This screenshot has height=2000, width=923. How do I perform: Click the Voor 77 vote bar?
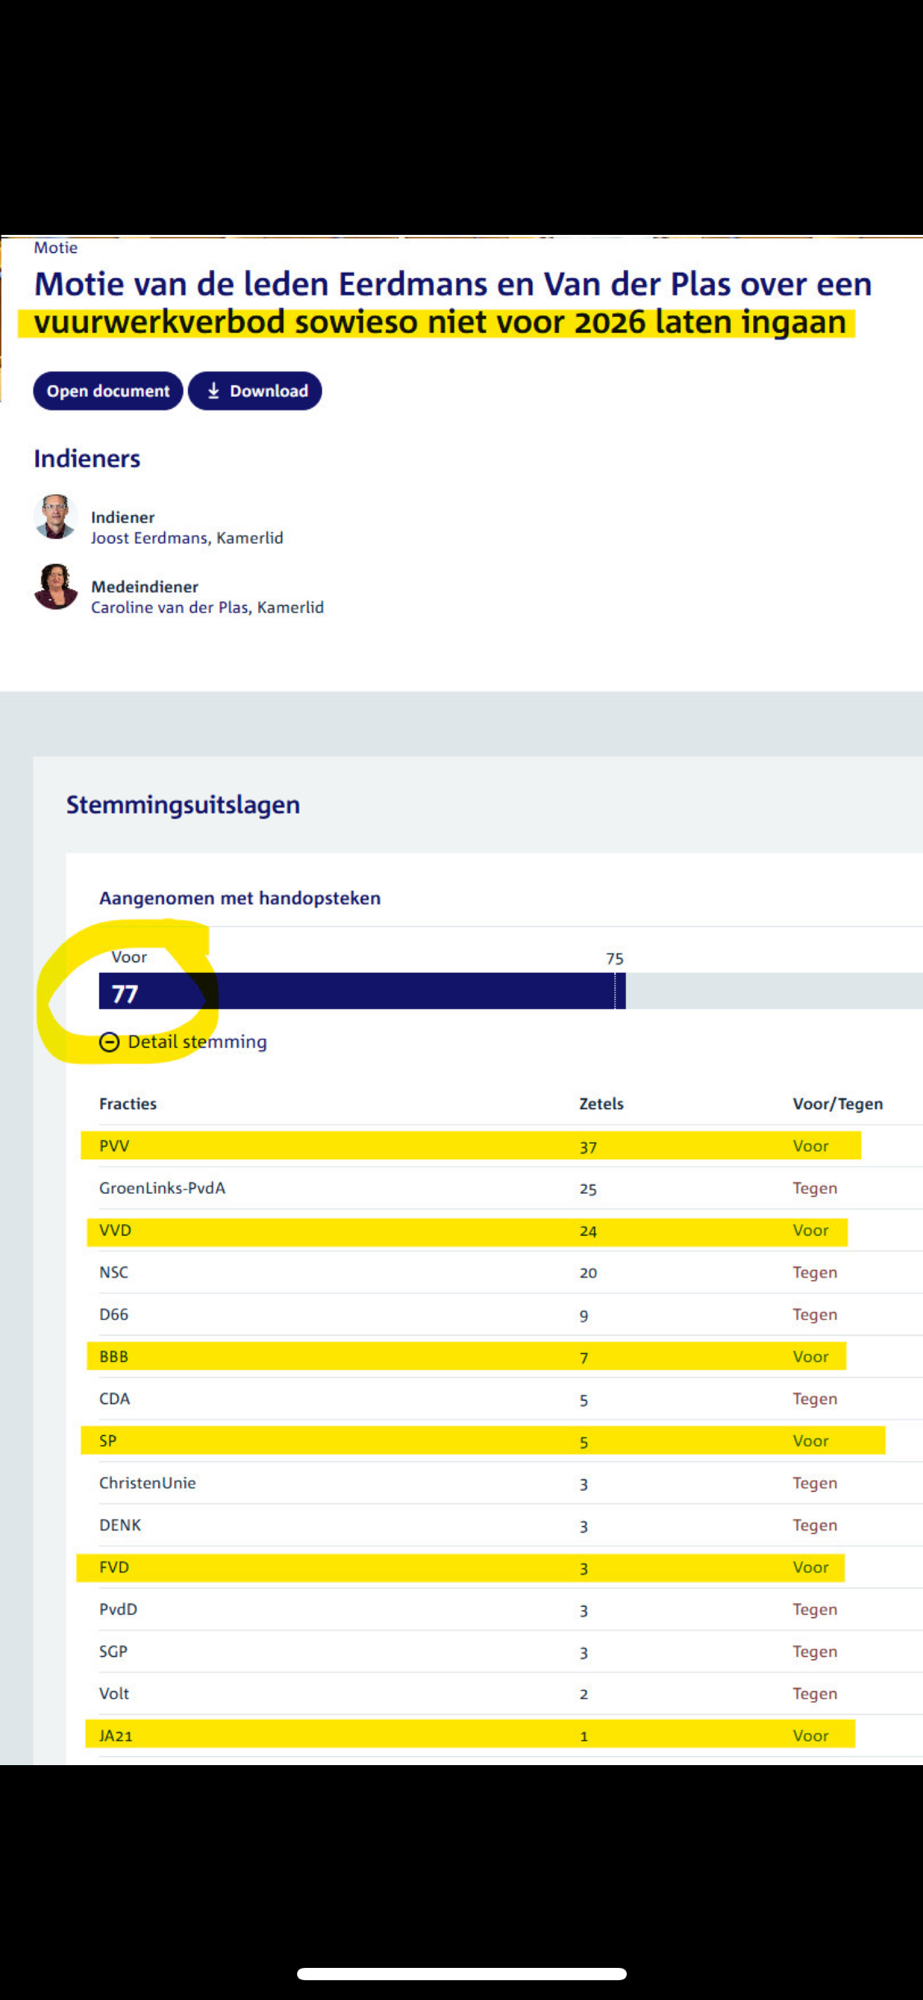point(361,991)
